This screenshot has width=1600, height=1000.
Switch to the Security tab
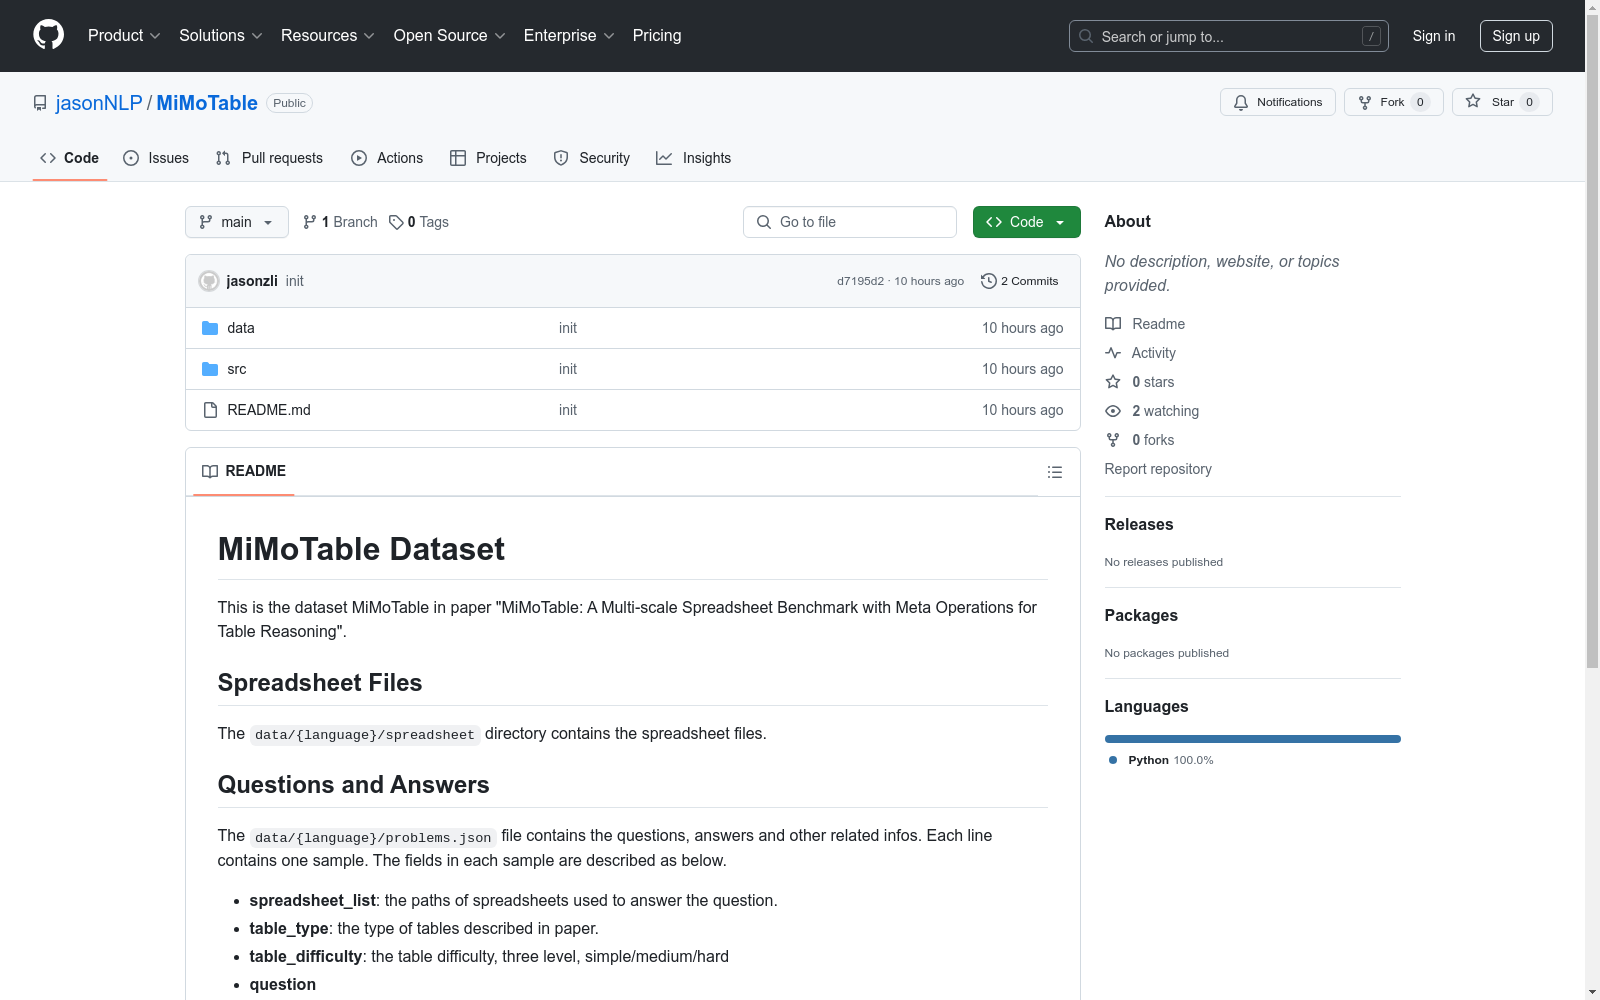click(592, 158)
